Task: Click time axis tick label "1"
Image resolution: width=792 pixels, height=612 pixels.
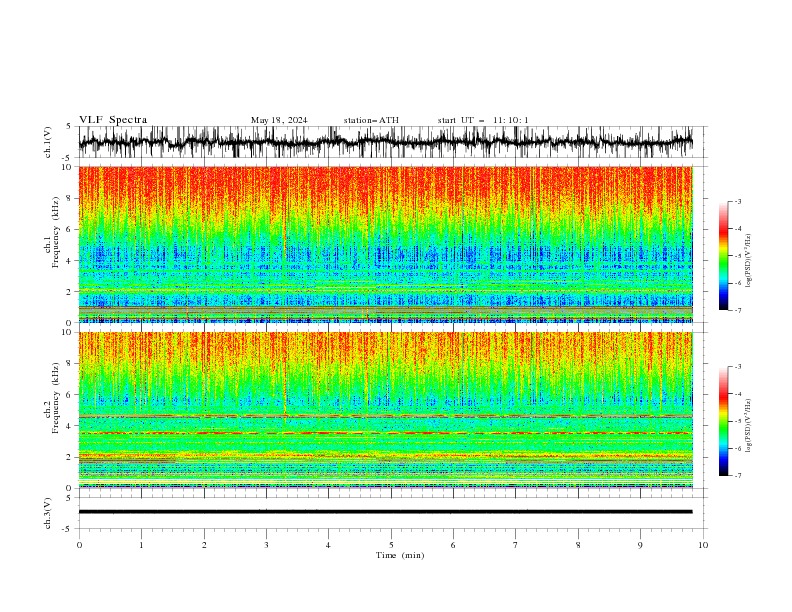Action: [141, 545]
